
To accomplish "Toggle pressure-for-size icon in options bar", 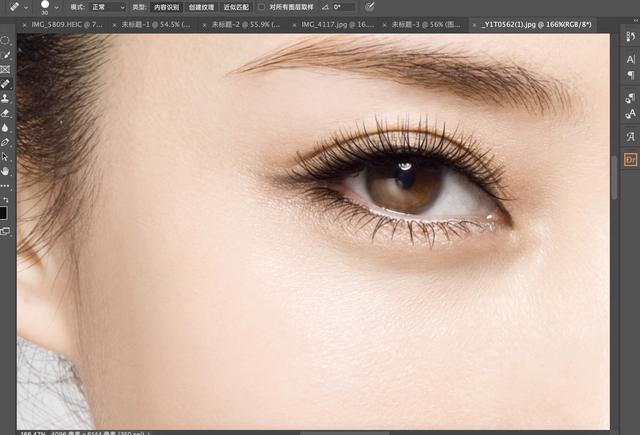I will click(x=369, y=7).
